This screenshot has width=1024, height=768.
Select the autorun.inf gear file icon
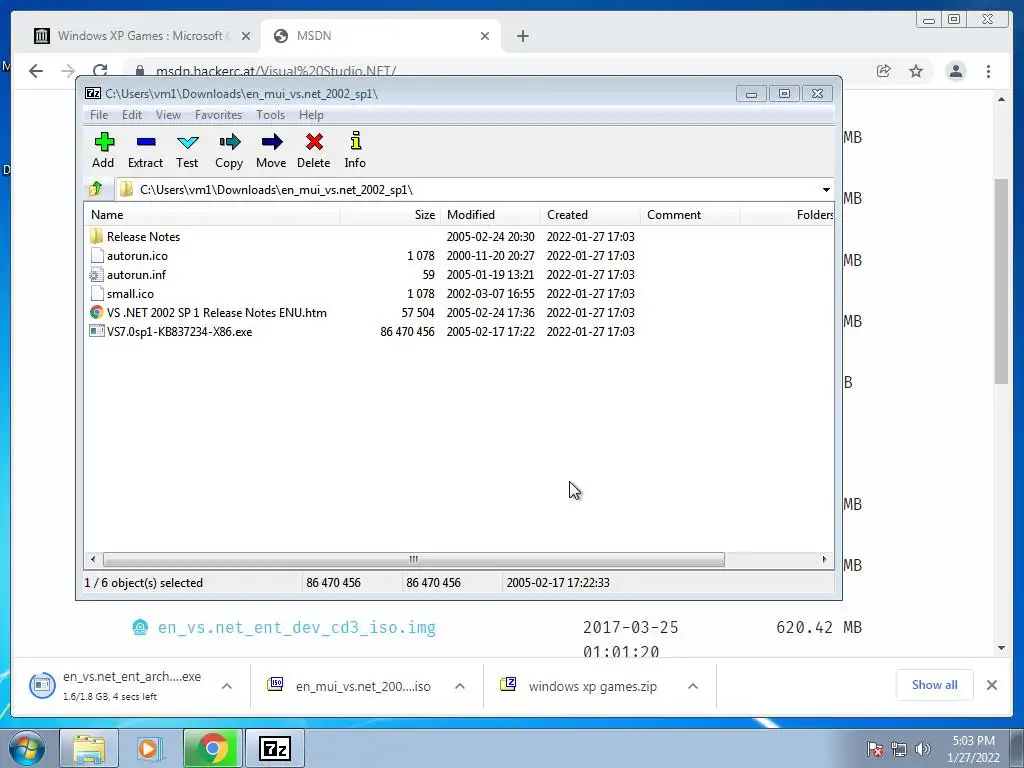tap(97, 275)
